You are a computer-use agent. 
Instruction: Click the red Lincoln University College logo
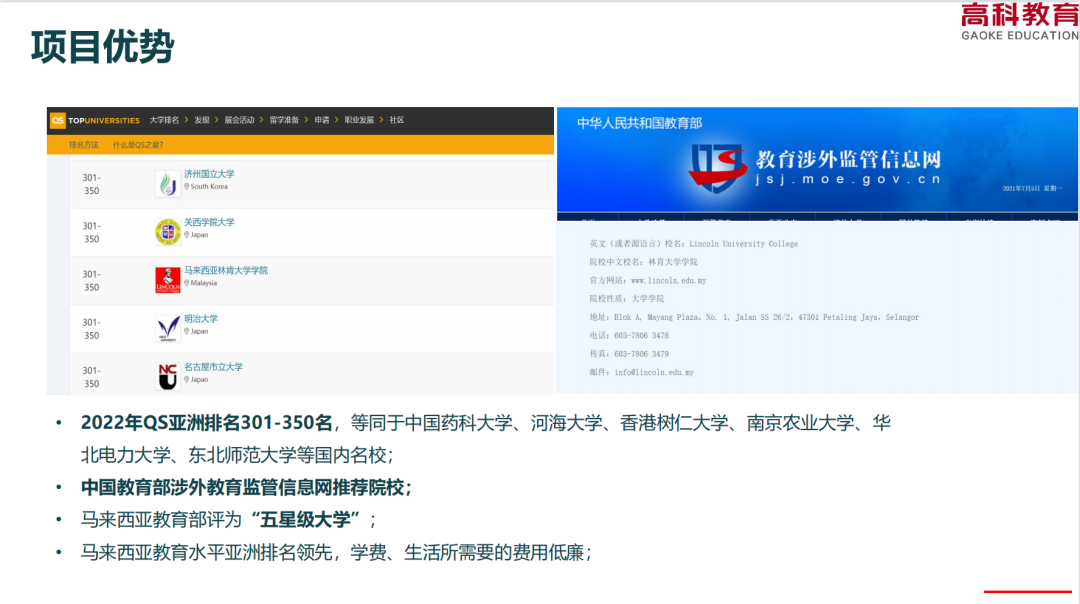(167, 280)
